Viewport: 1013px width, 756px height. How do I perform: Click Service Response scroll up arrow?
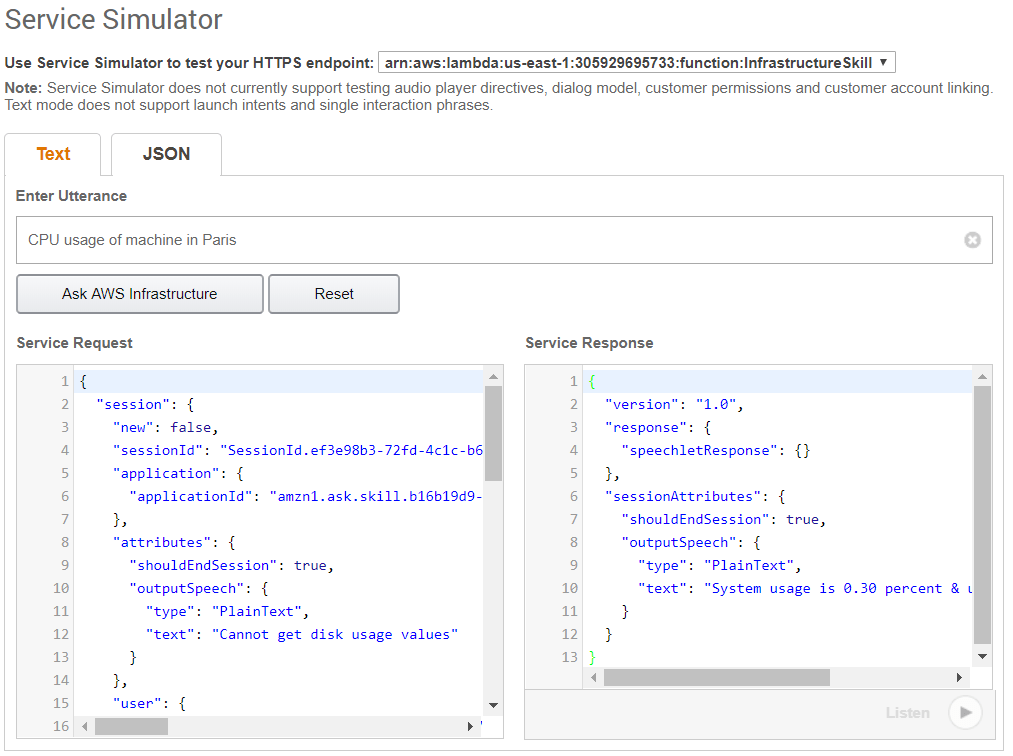[x=982, y=376]
